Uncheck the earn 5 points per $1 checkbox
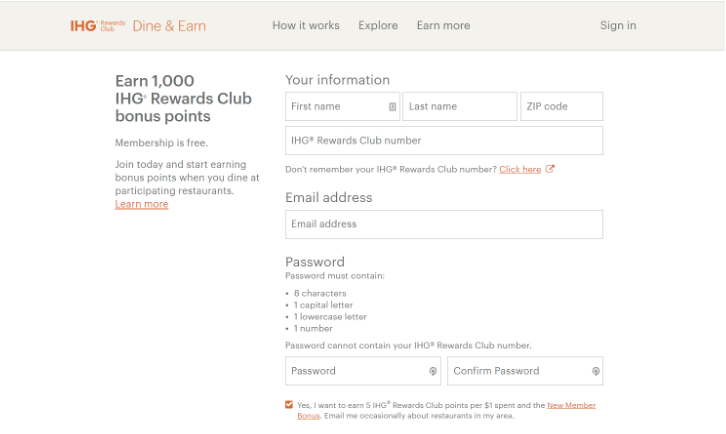Viewport: 726px width, 434px height. point(289,404)
